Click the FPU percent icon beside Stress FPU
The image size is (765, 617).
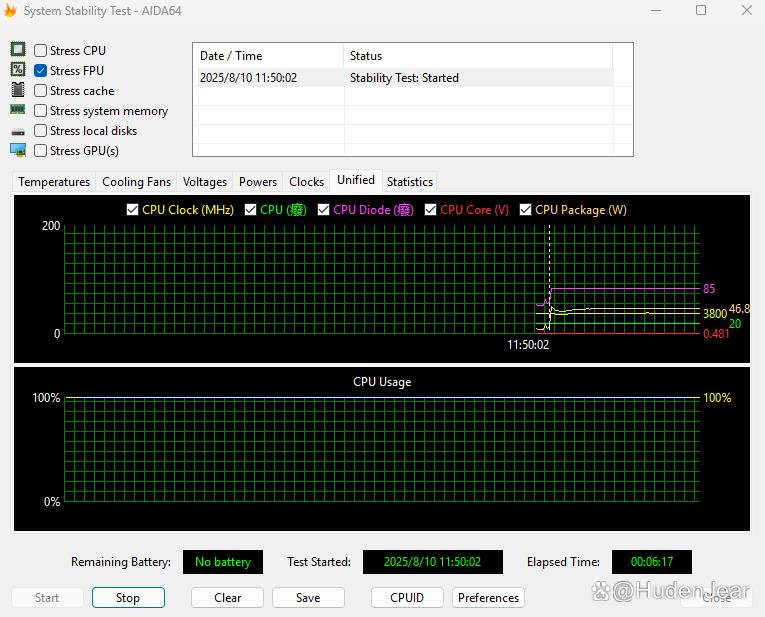[x=18, y=70]
